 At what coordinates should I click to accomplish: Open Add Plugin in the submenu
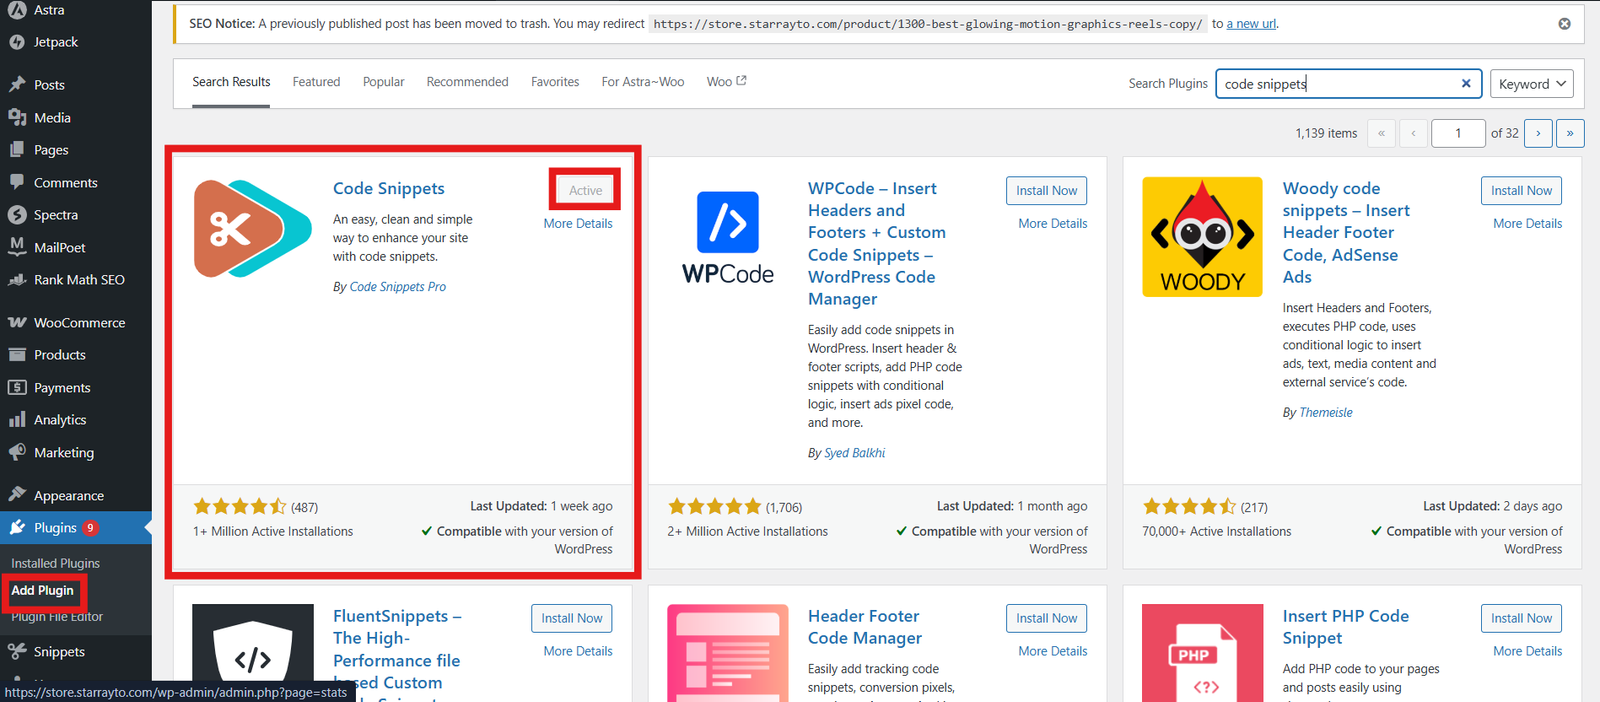(x=42, y=591)
